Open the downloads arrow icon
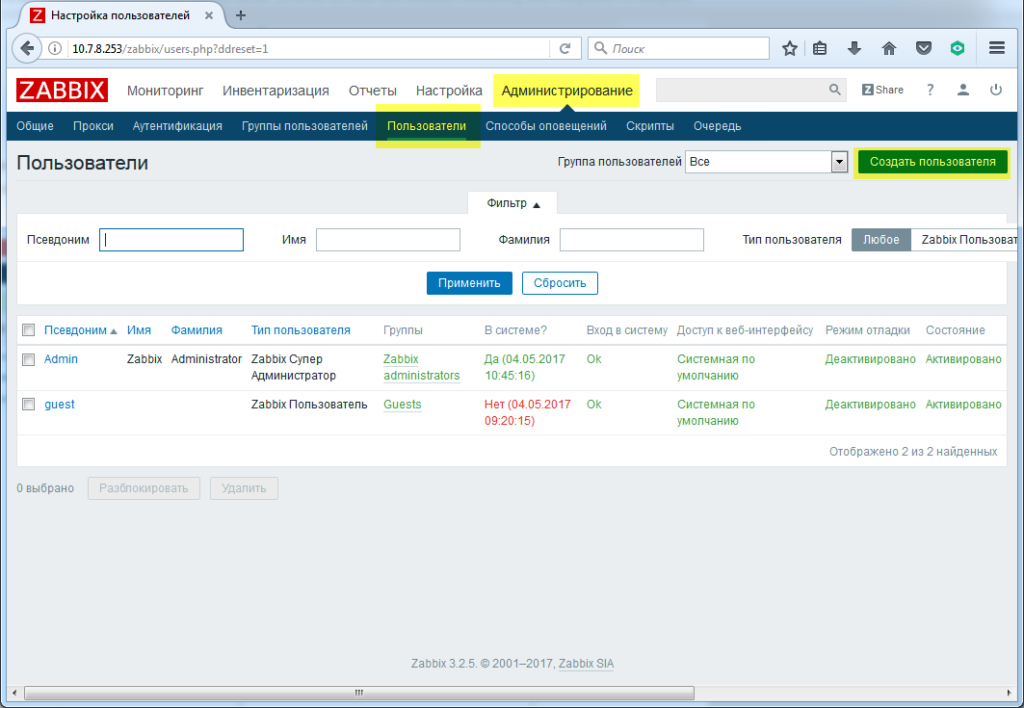 854,48
